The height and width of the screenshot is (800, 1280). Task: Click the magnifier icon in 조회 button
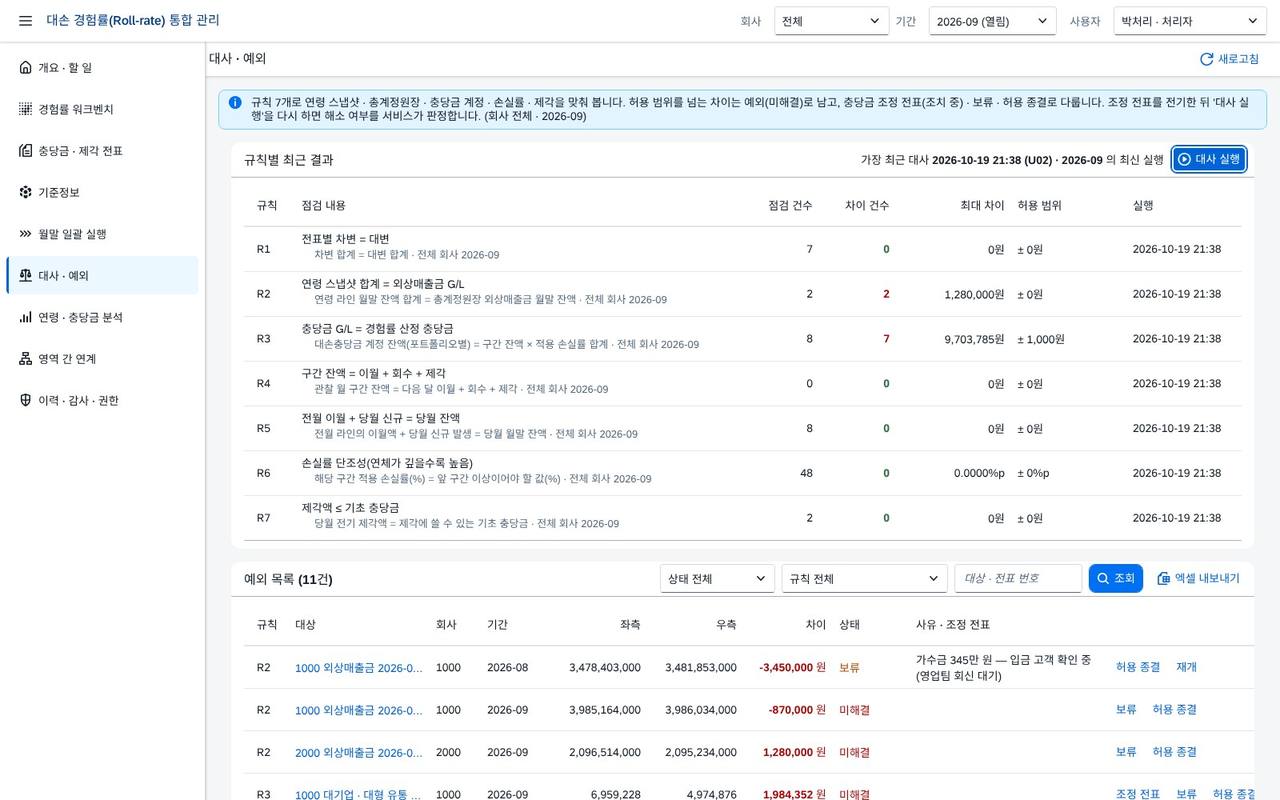pos(1103,578)
